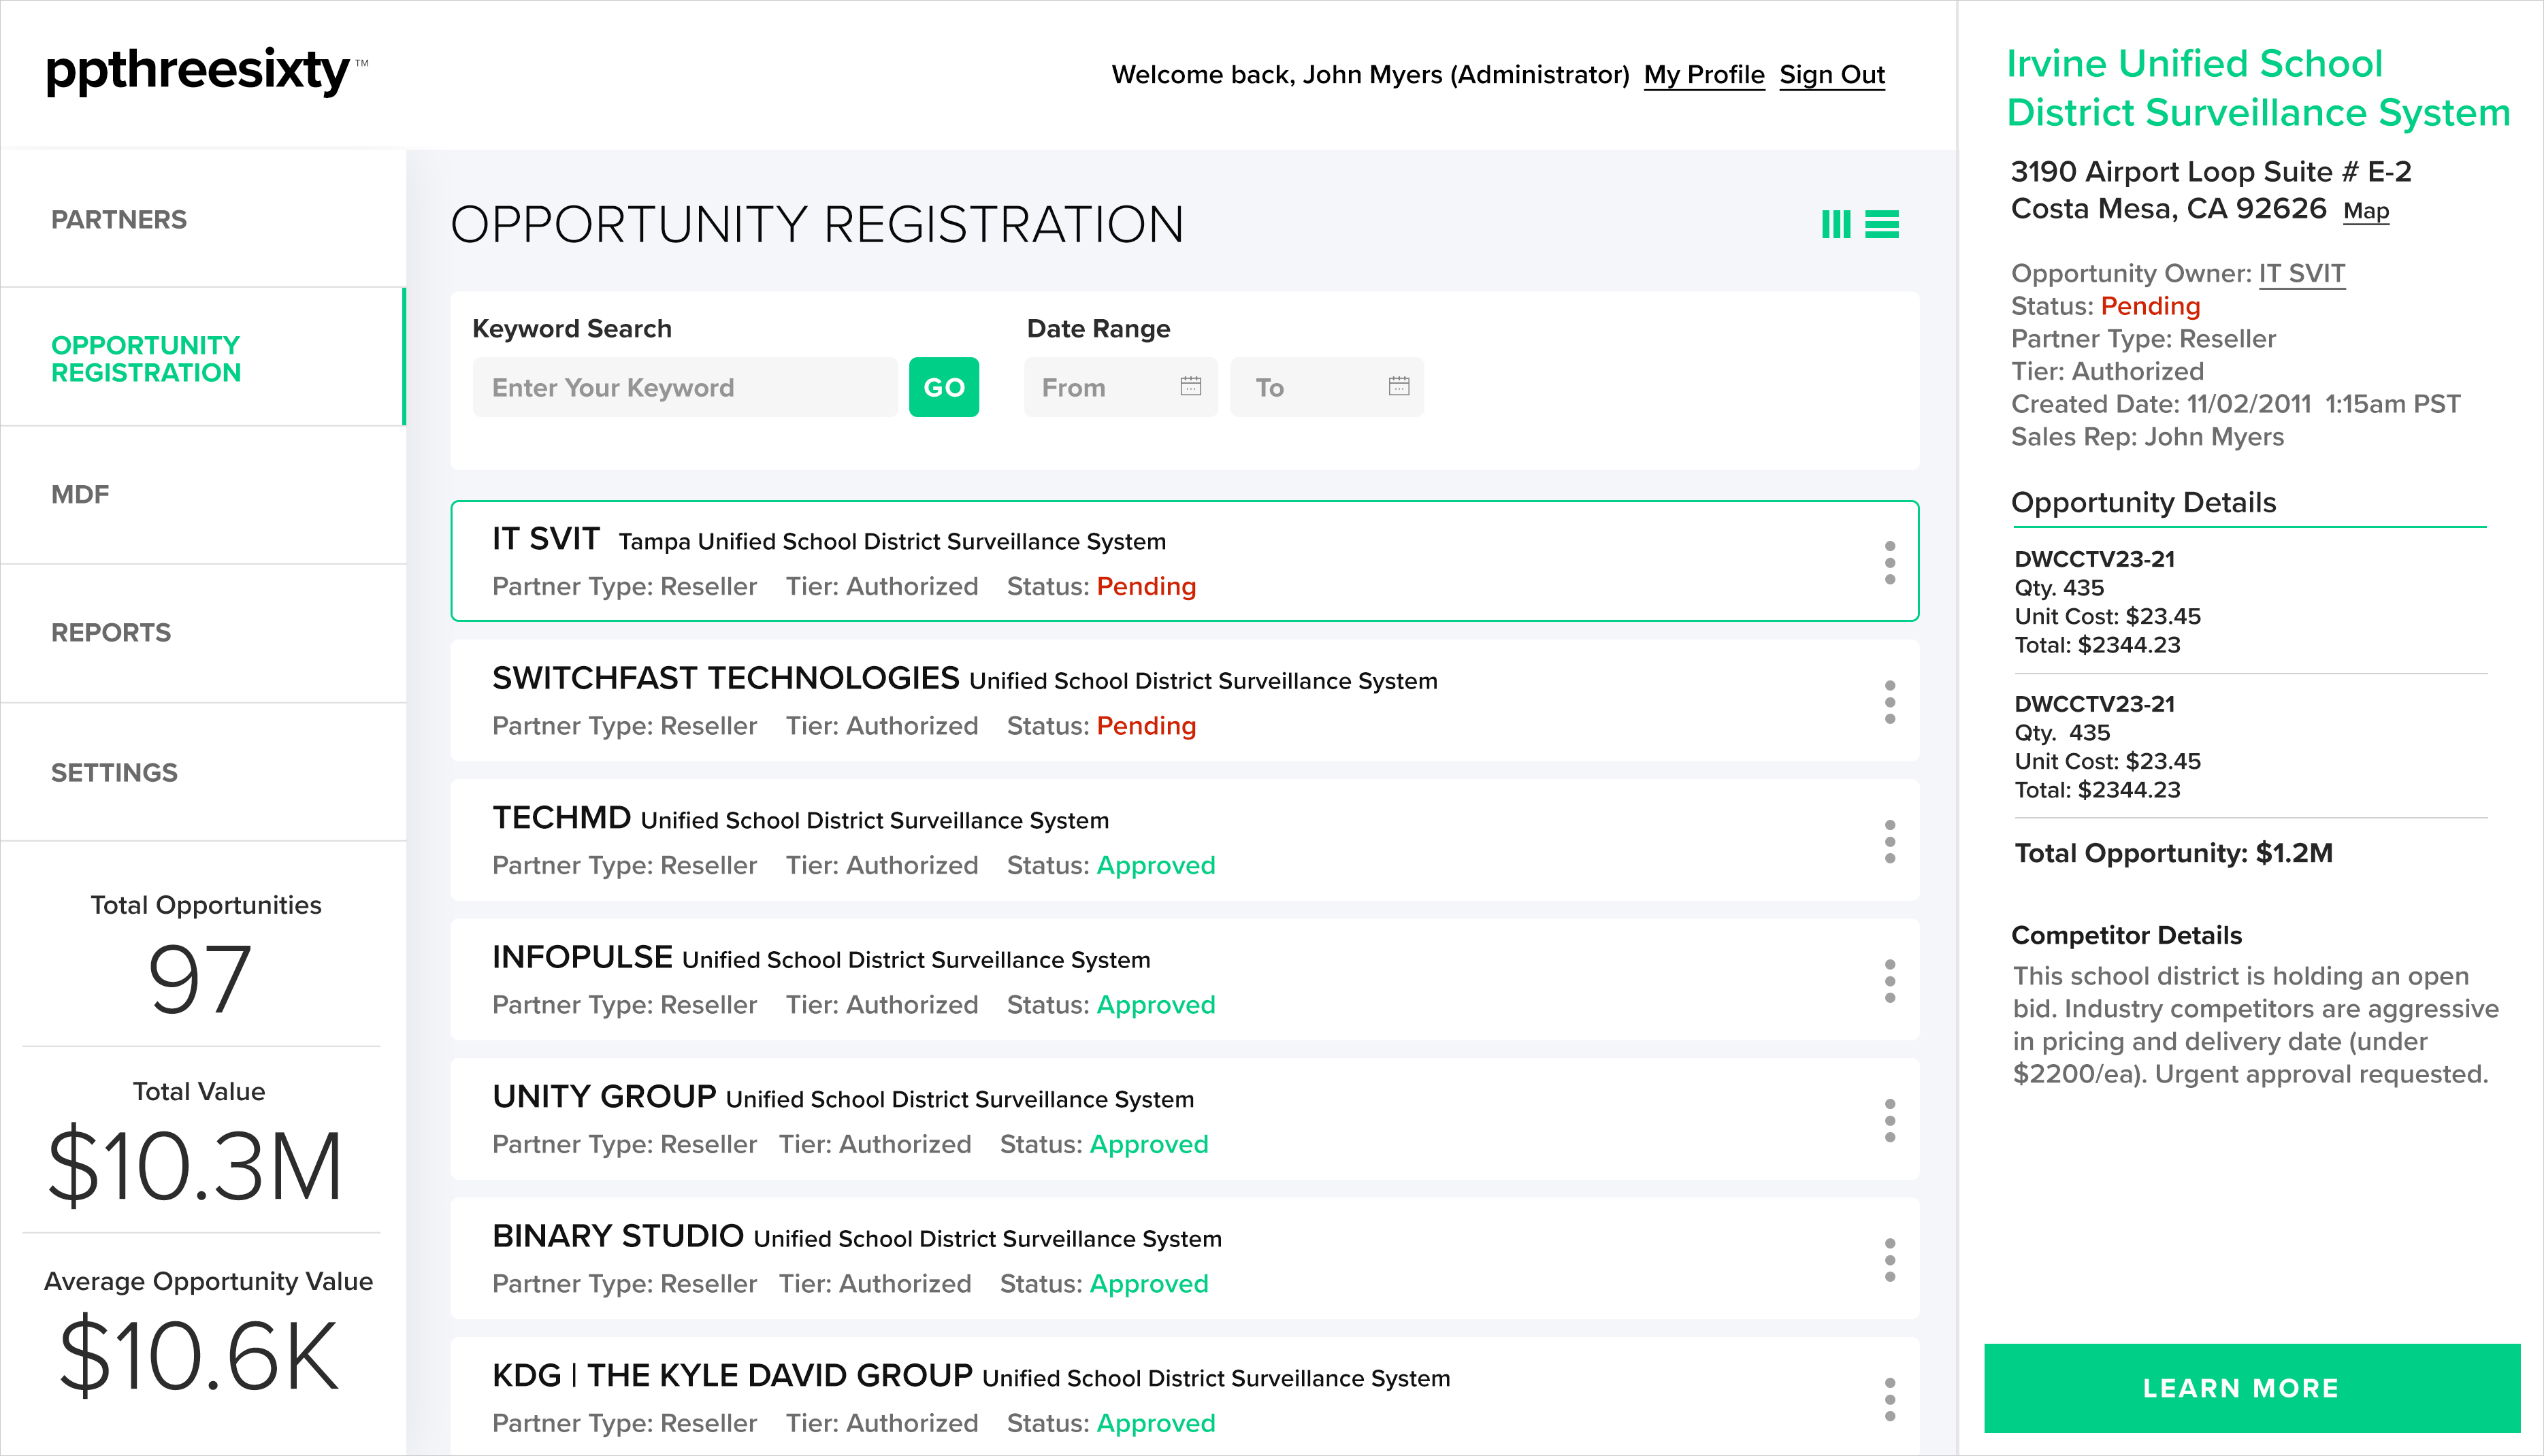Go to MDF section
This screenshot has height=1456, width=2544.
tap(203, 495)
